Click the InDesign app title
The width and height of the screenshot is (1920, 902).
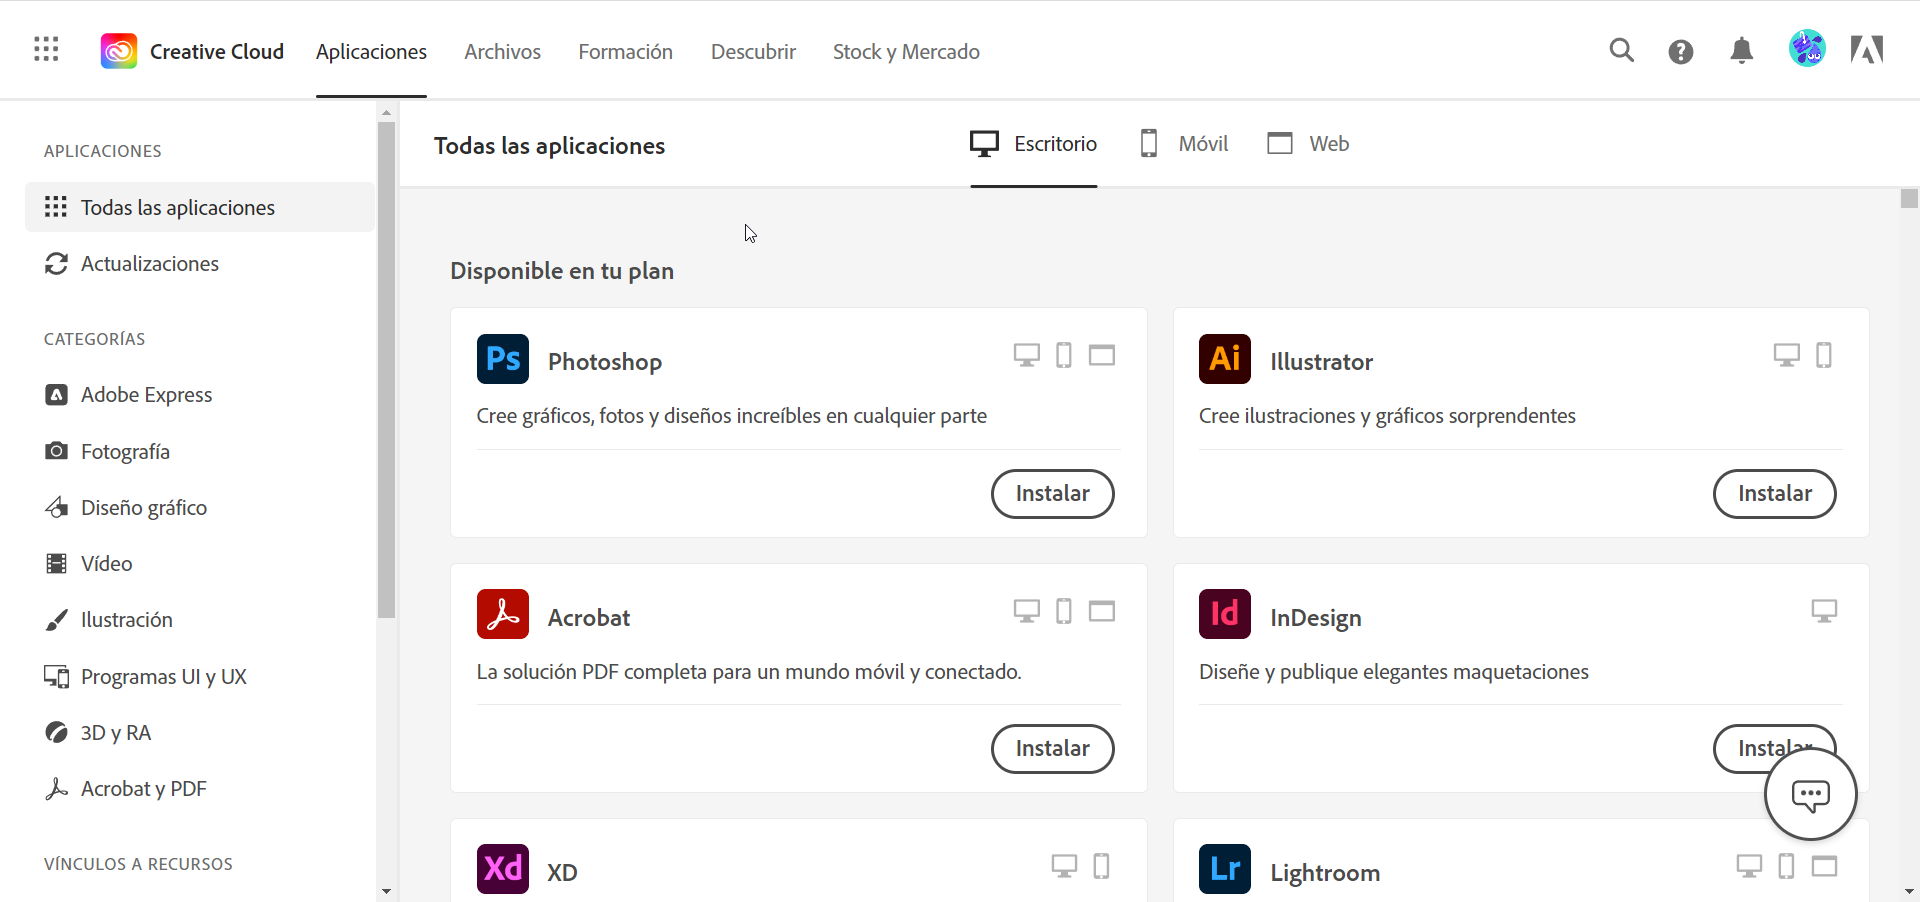[1316, 618]
